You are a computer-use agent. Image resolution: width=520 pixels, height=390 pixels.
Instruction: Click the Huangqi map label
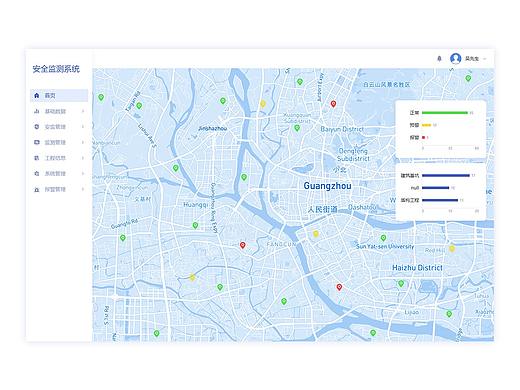196,204
